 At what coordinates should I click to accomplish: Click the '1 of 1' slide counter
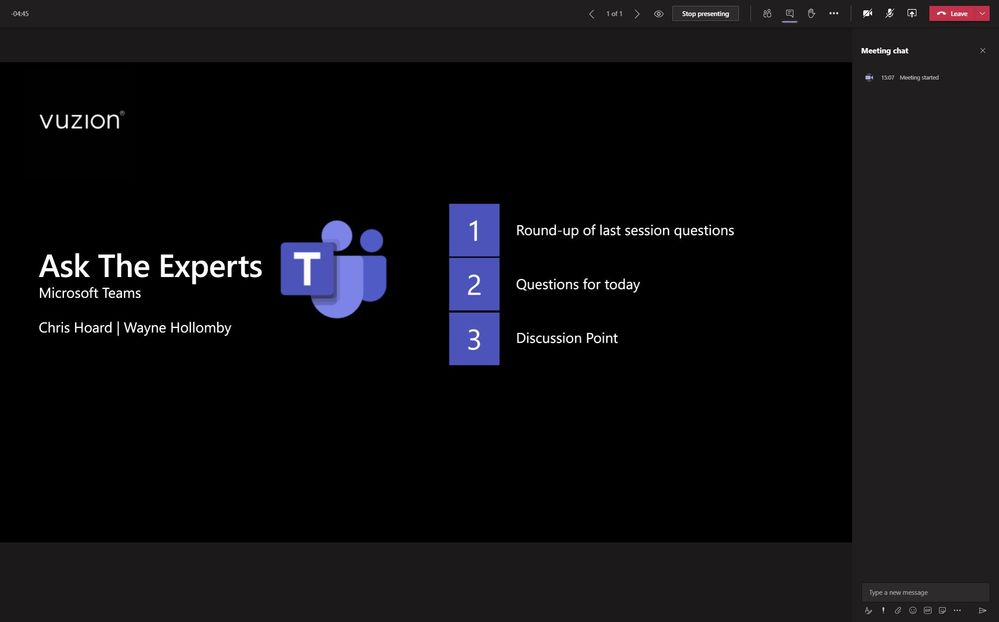tap(614, 13)
